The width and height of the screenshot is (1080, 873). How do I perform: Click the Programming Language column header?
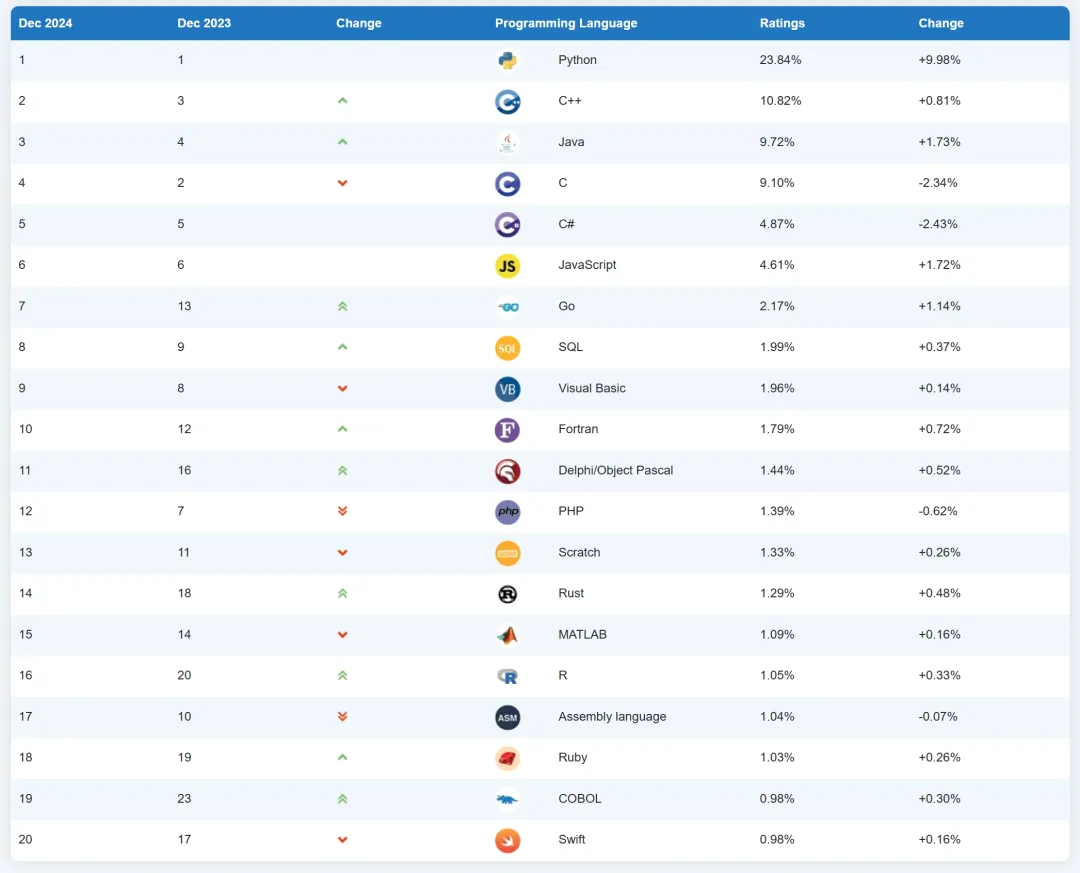coord(565,23)
